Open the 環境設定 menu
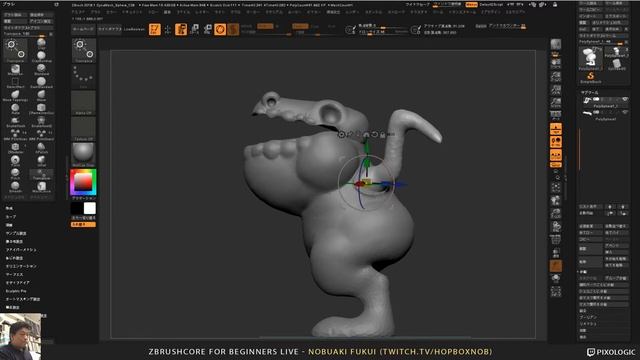This screenshot has height=360, width=640. (333, 12)
